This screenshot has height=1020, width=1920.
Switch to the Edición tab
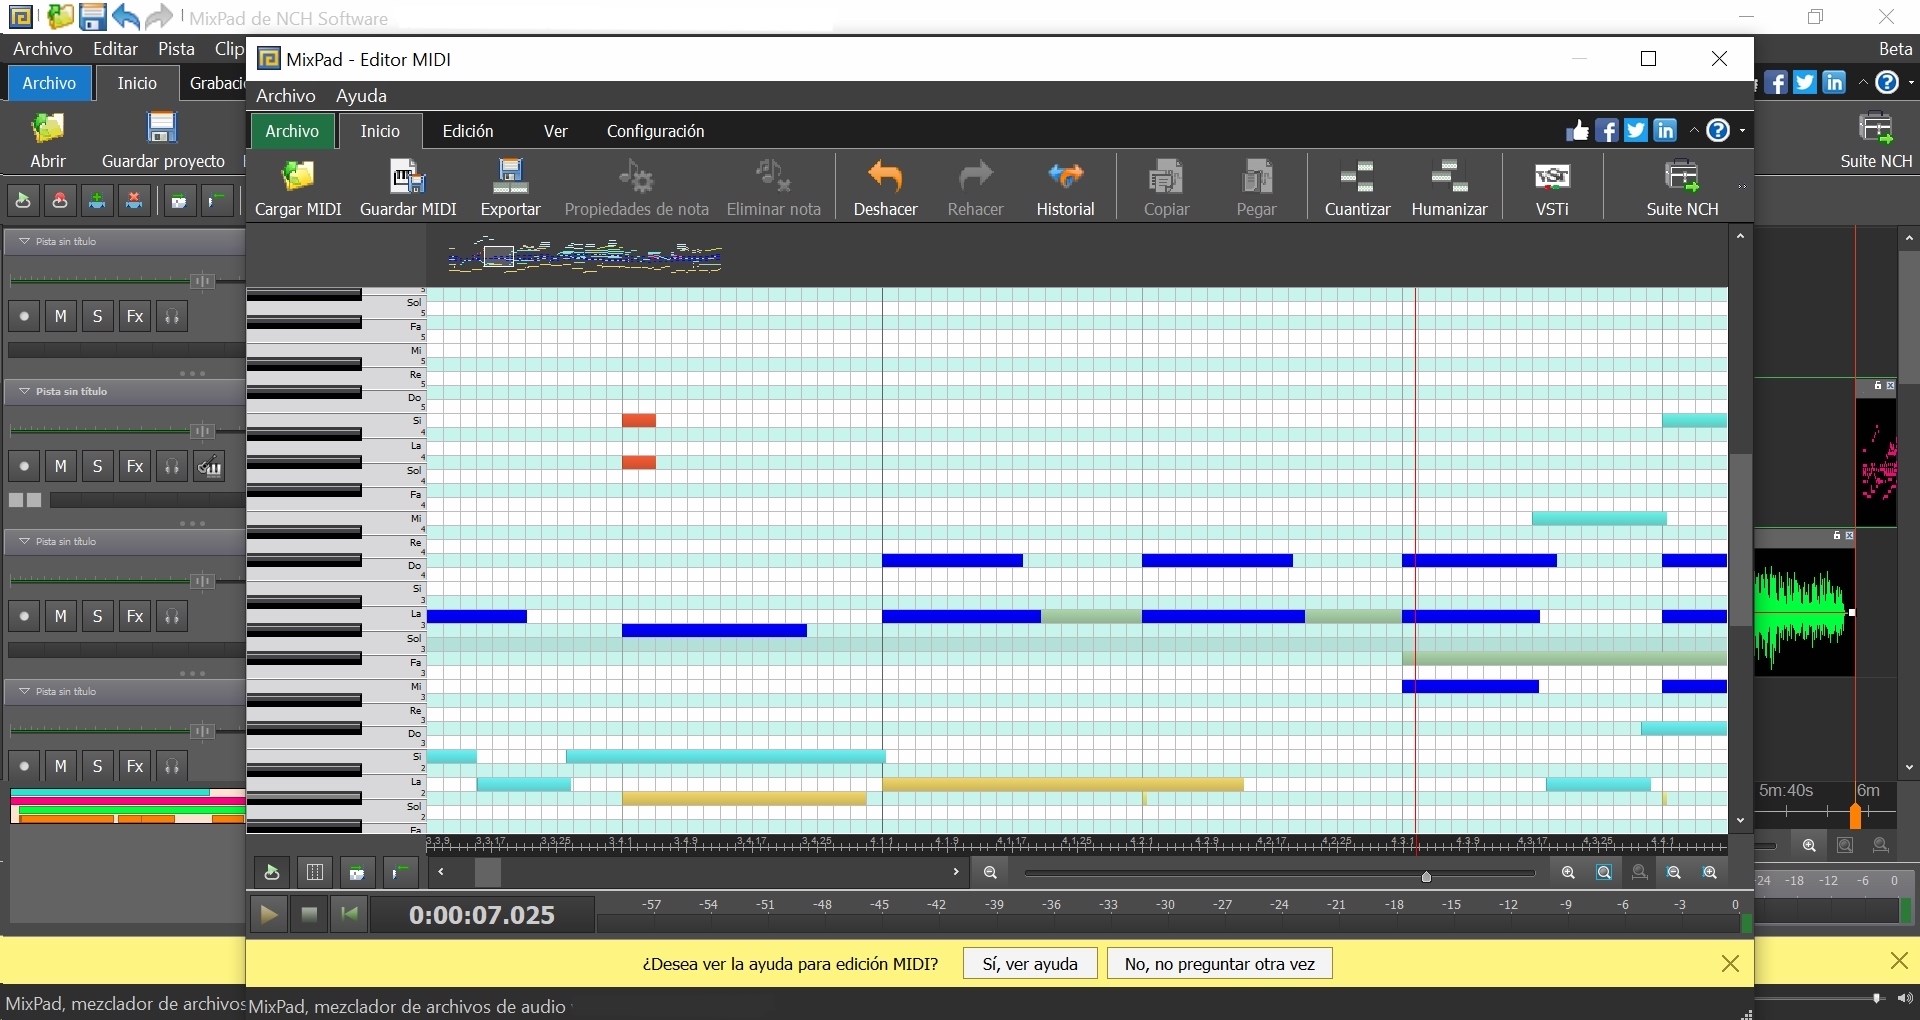point(467,131)
